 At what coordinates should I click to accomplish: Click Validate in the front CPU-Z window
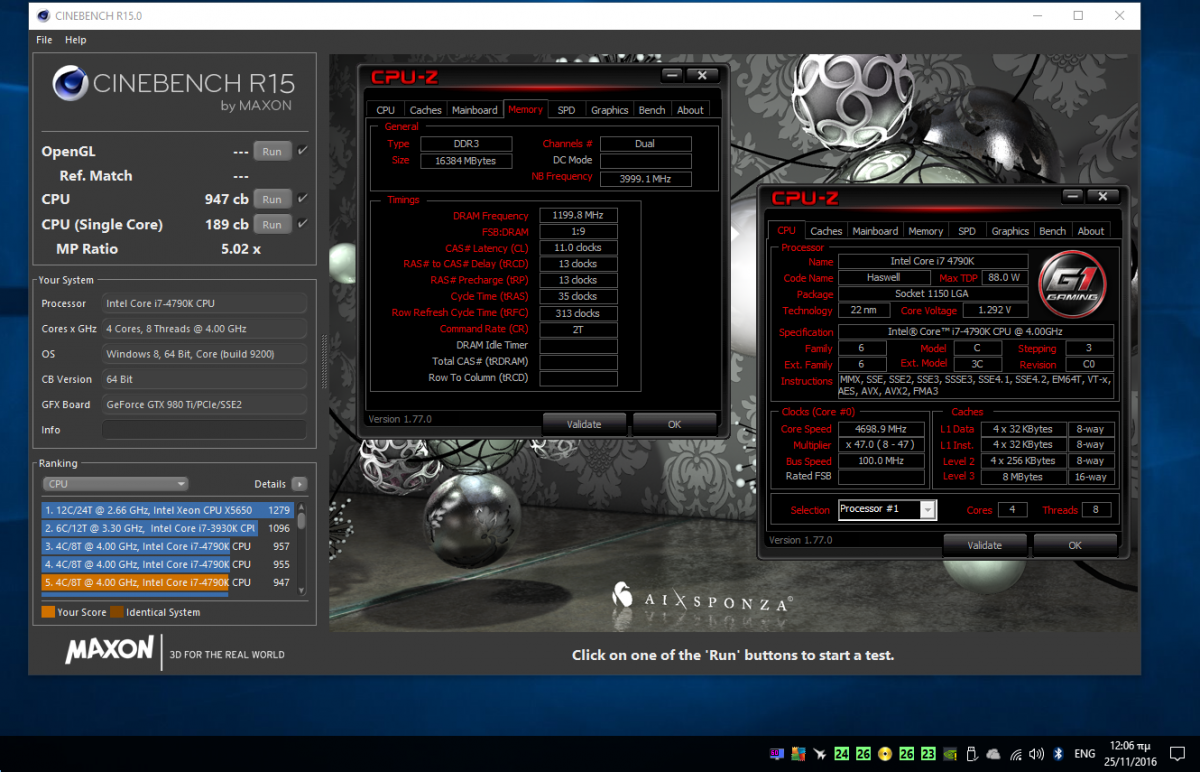click(x=985, y=545)
